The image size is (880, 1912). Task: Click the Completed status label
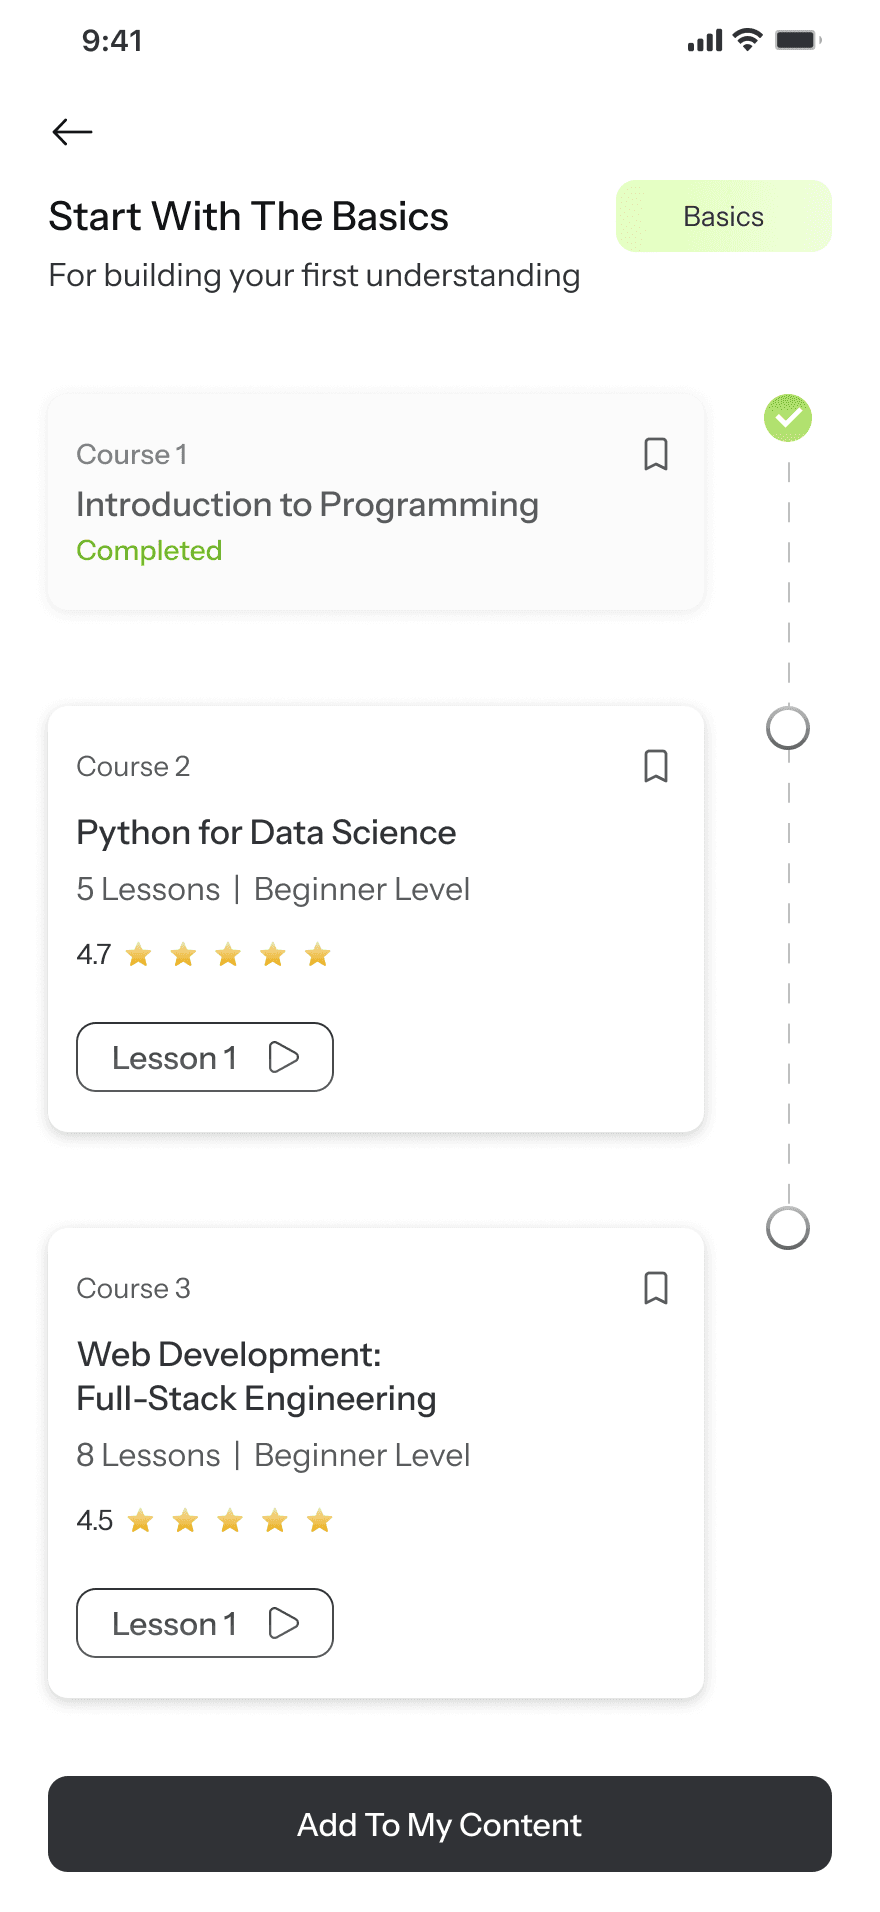click(x=149, y=551)
